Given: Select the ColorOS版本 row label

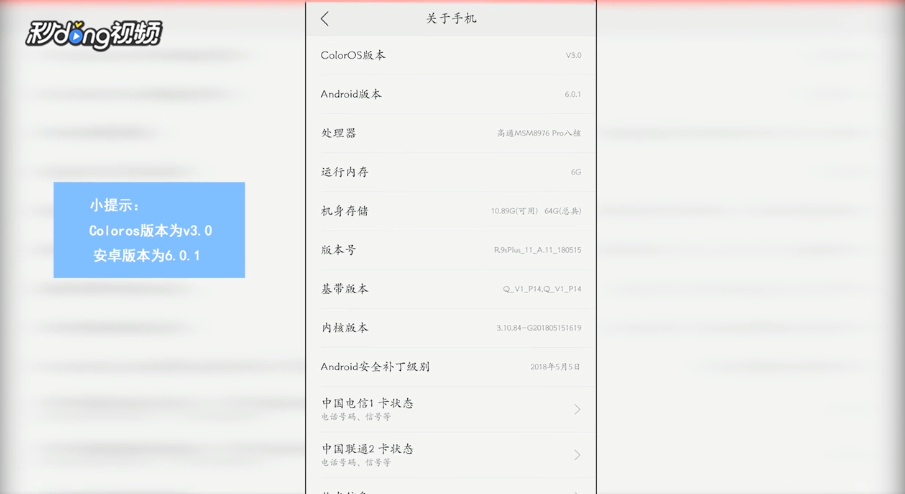Looking at the screenshot, I should pos(353,55).
